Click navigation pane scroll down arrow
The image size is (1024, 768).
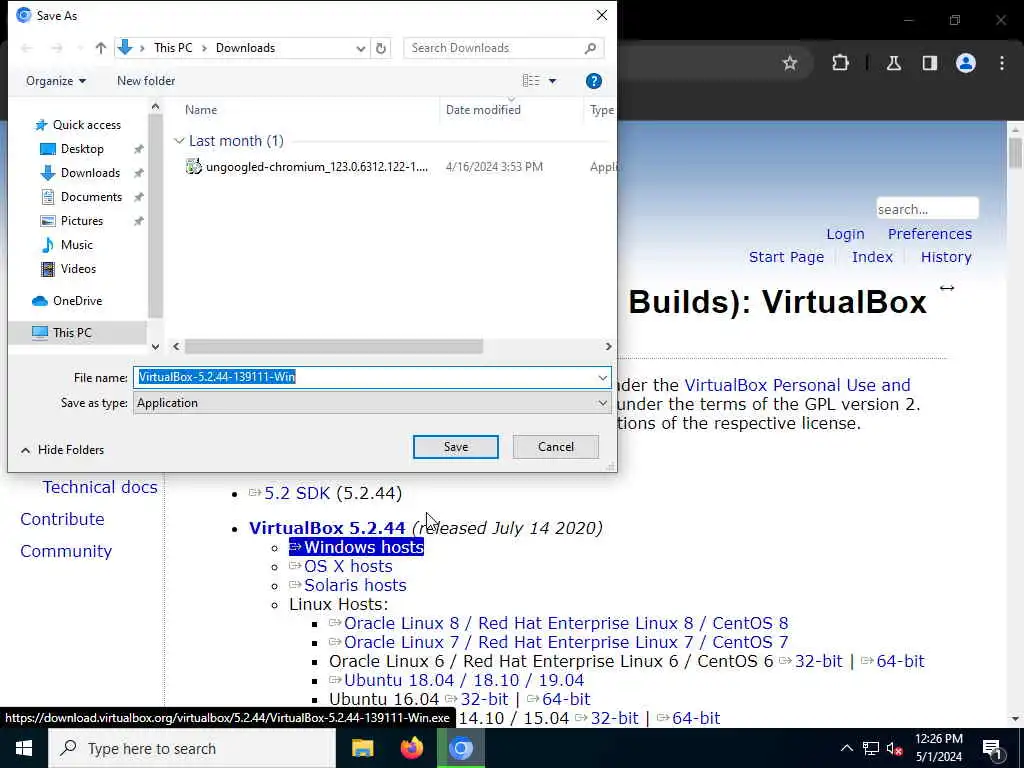coord(155,347)
